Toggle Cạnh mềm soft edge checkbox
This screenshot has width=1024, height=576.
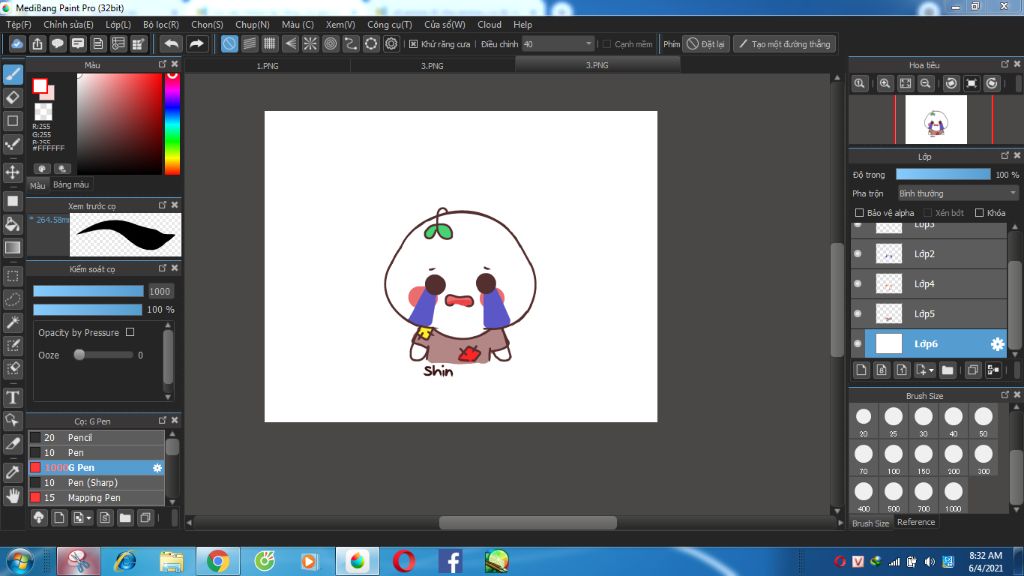tap(607, 44)
